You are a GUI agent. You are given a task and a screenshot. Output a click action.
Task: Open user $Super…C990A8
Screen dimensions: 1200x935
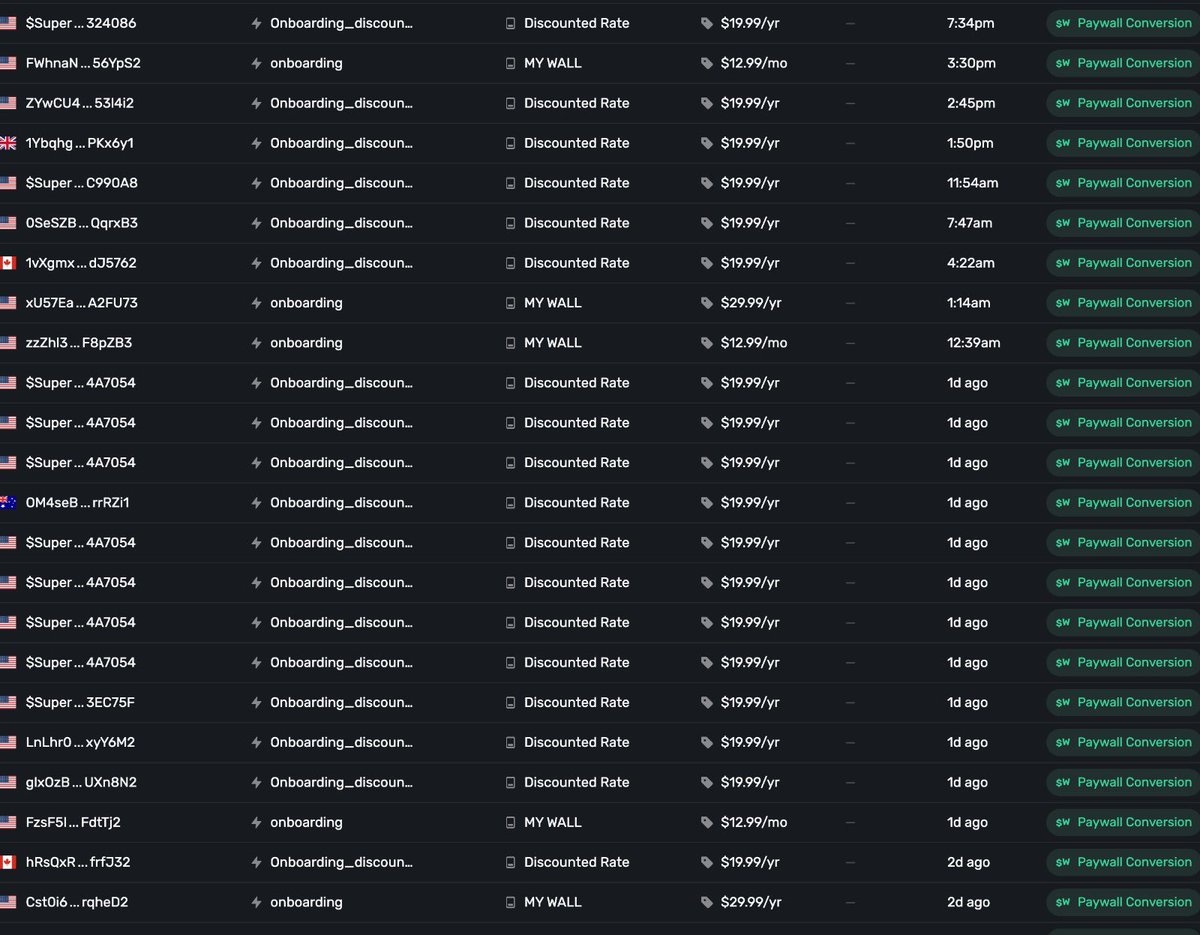(x=82, y=183)
